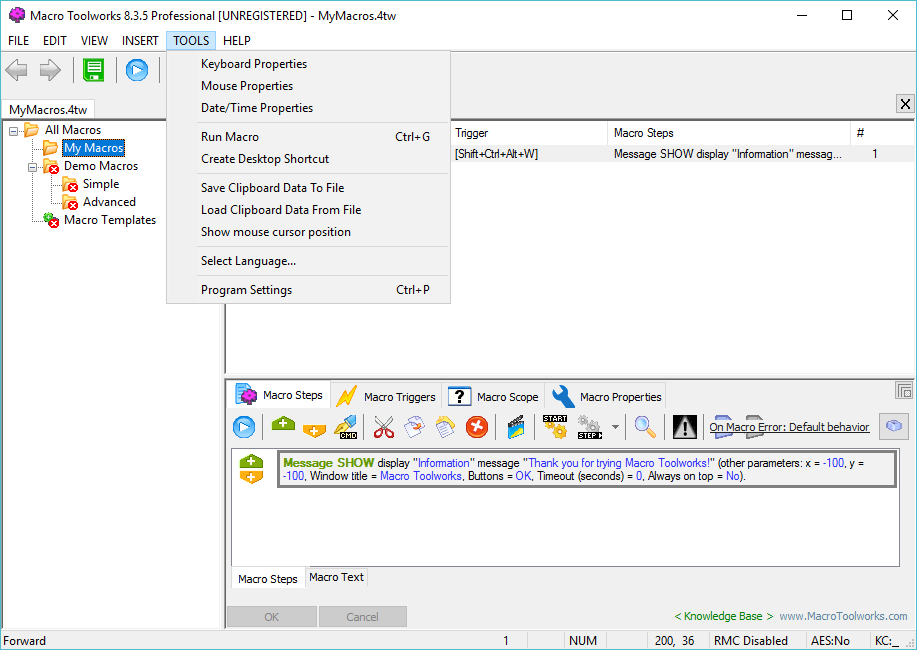This screenshot has height=650, width=917.
Task: Open the FILE menu
Action: (19, 41)
